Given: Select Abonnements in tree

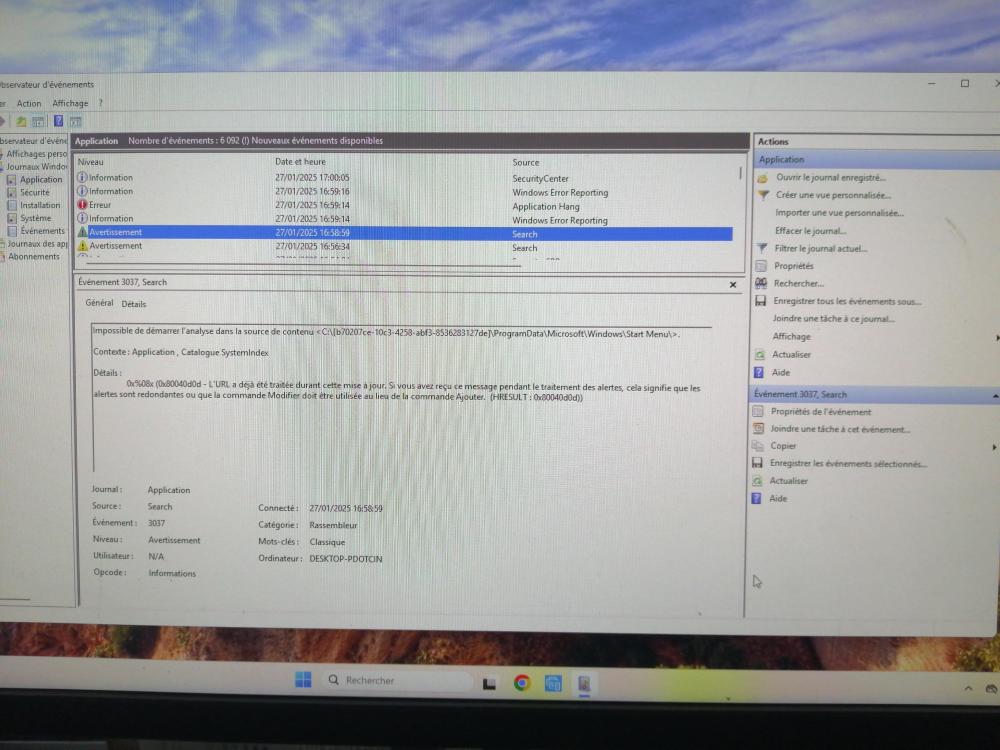Looking at the screenshot, I should click(33, 256).
